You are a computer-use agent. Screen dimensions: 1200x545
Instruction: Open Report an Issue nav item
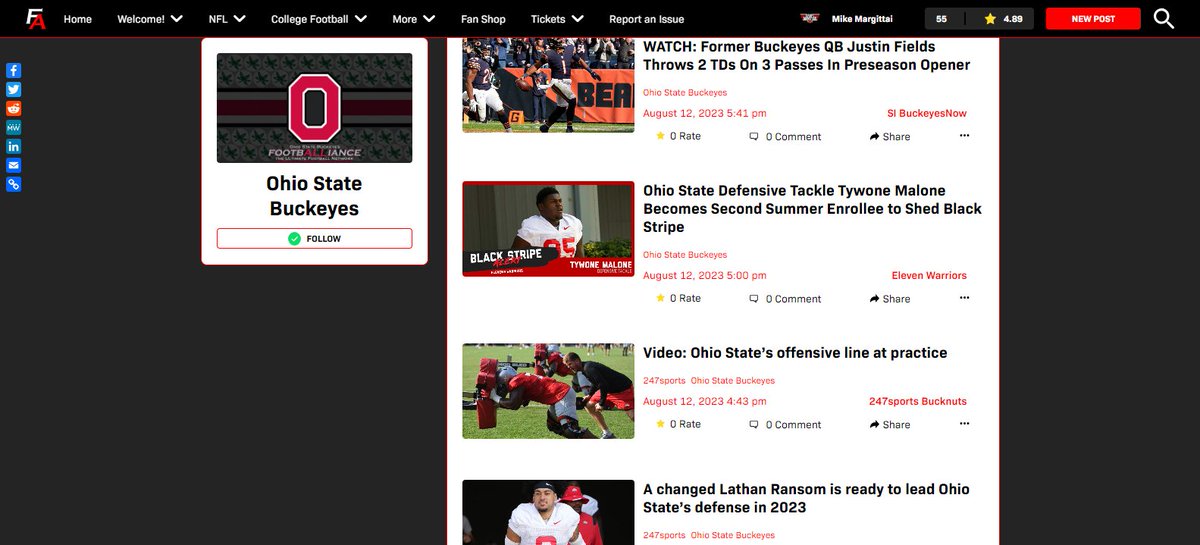[x=648, y=18]
